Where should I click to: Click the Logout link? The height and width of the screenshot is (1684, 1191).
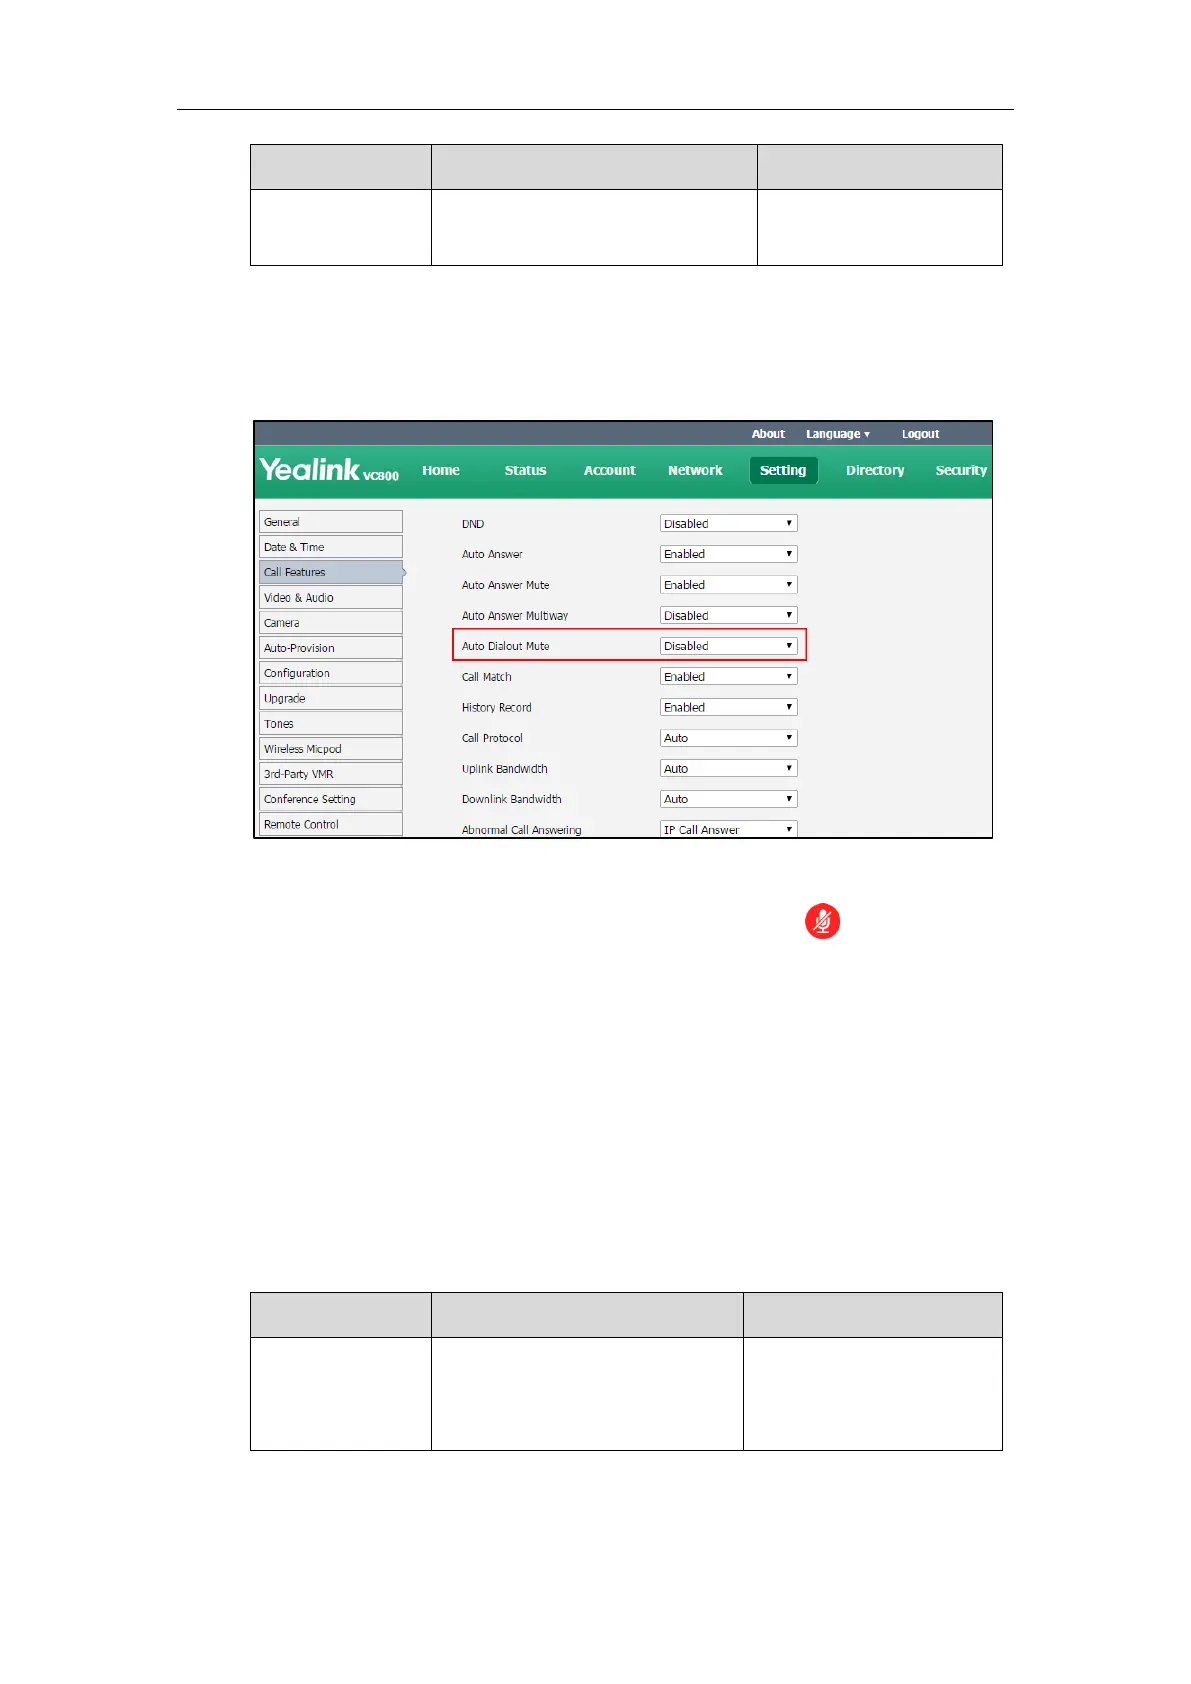(x=920, y=434)
